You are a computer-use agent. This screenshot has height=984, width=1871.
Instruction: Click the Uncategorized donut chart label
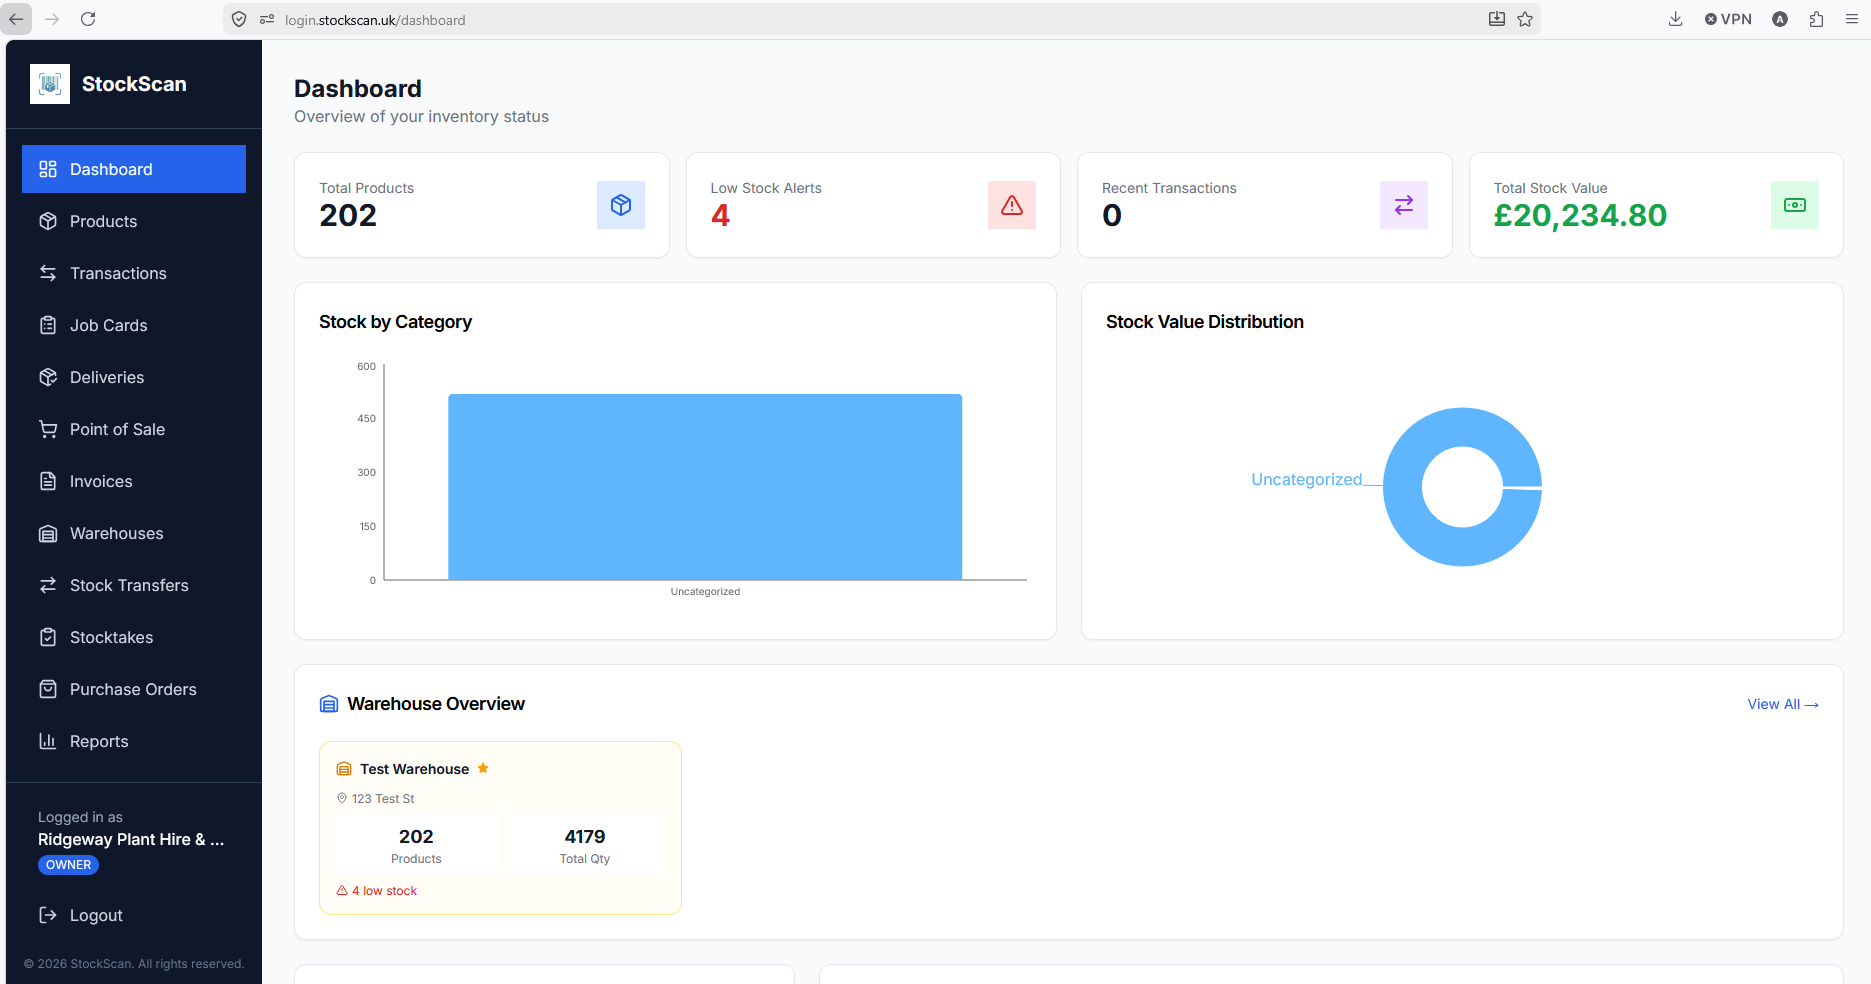coord(1306,480)
